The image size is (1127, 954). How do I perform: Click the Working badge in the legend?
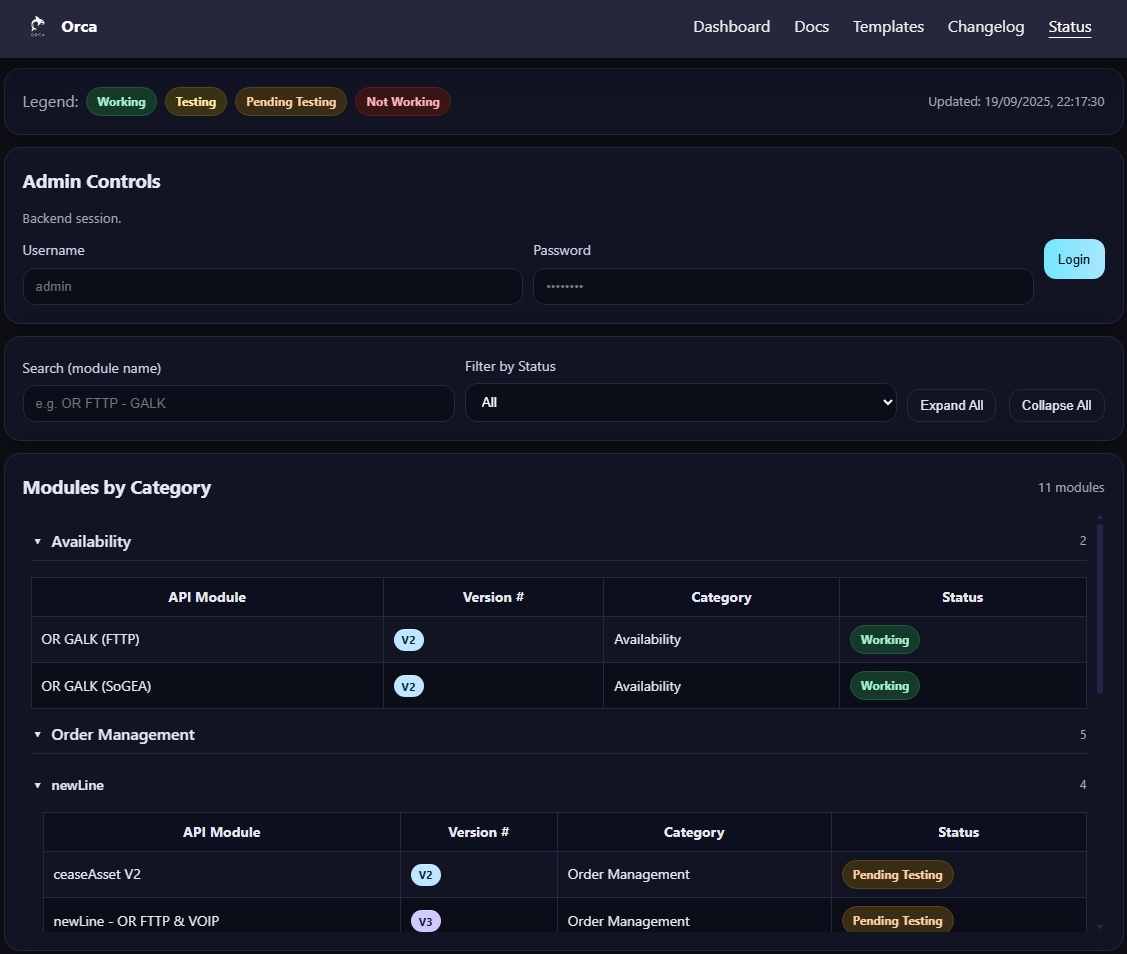[x=121, y=101]
